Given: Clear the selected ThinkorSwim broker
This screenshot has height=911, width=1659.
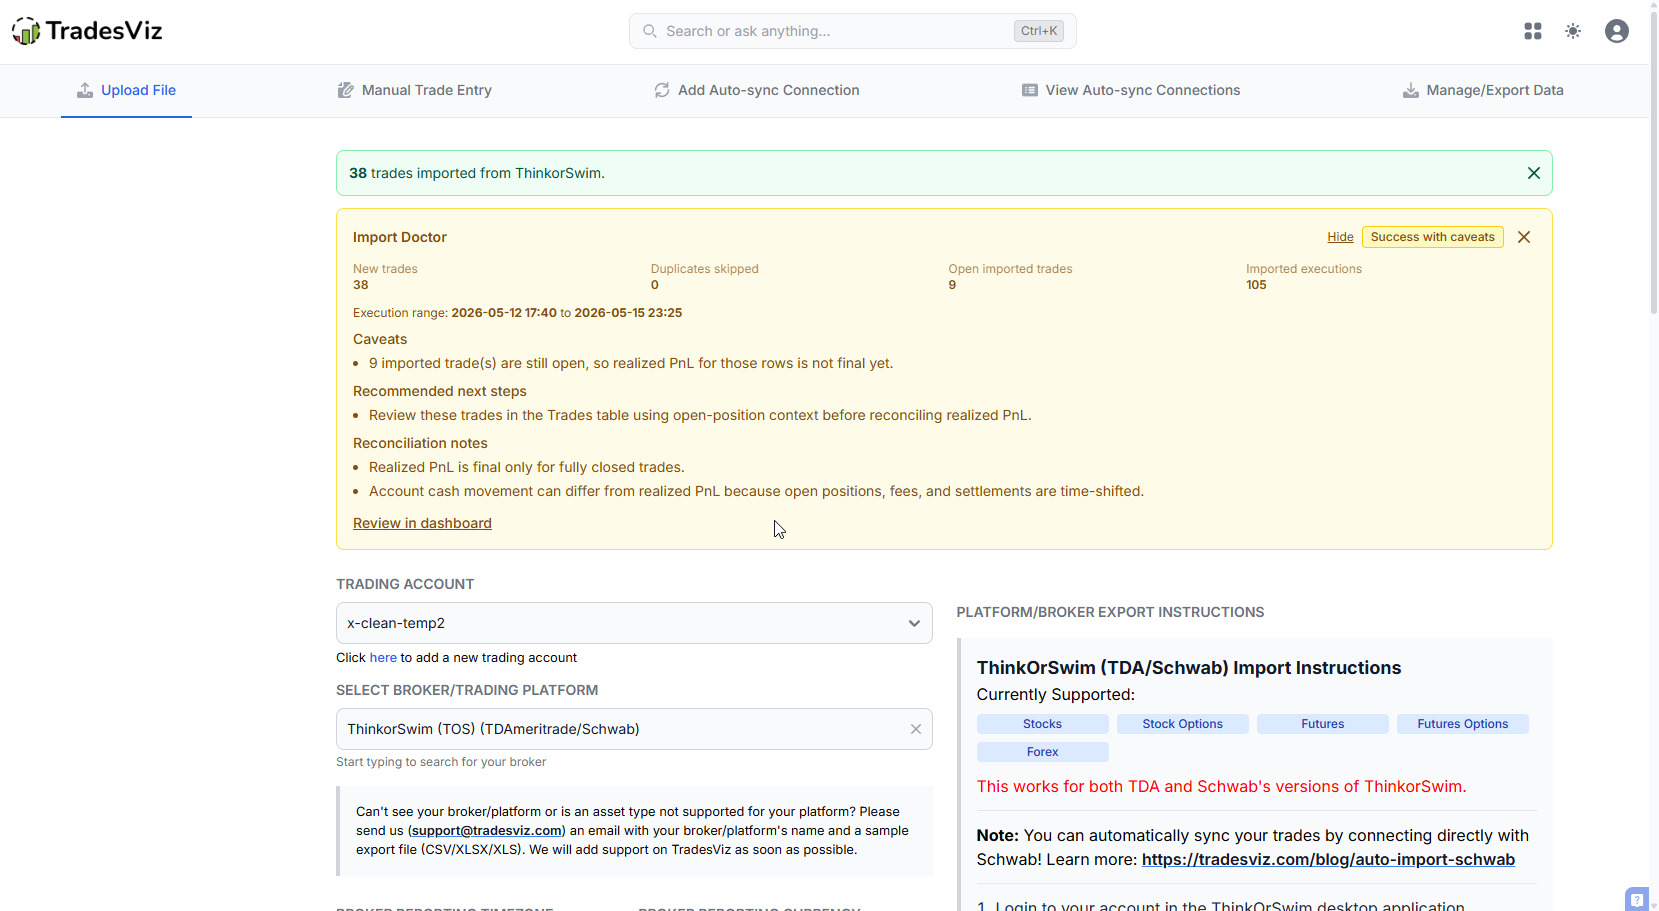Looking at the screenshot, I should click(x=915, y=729).
